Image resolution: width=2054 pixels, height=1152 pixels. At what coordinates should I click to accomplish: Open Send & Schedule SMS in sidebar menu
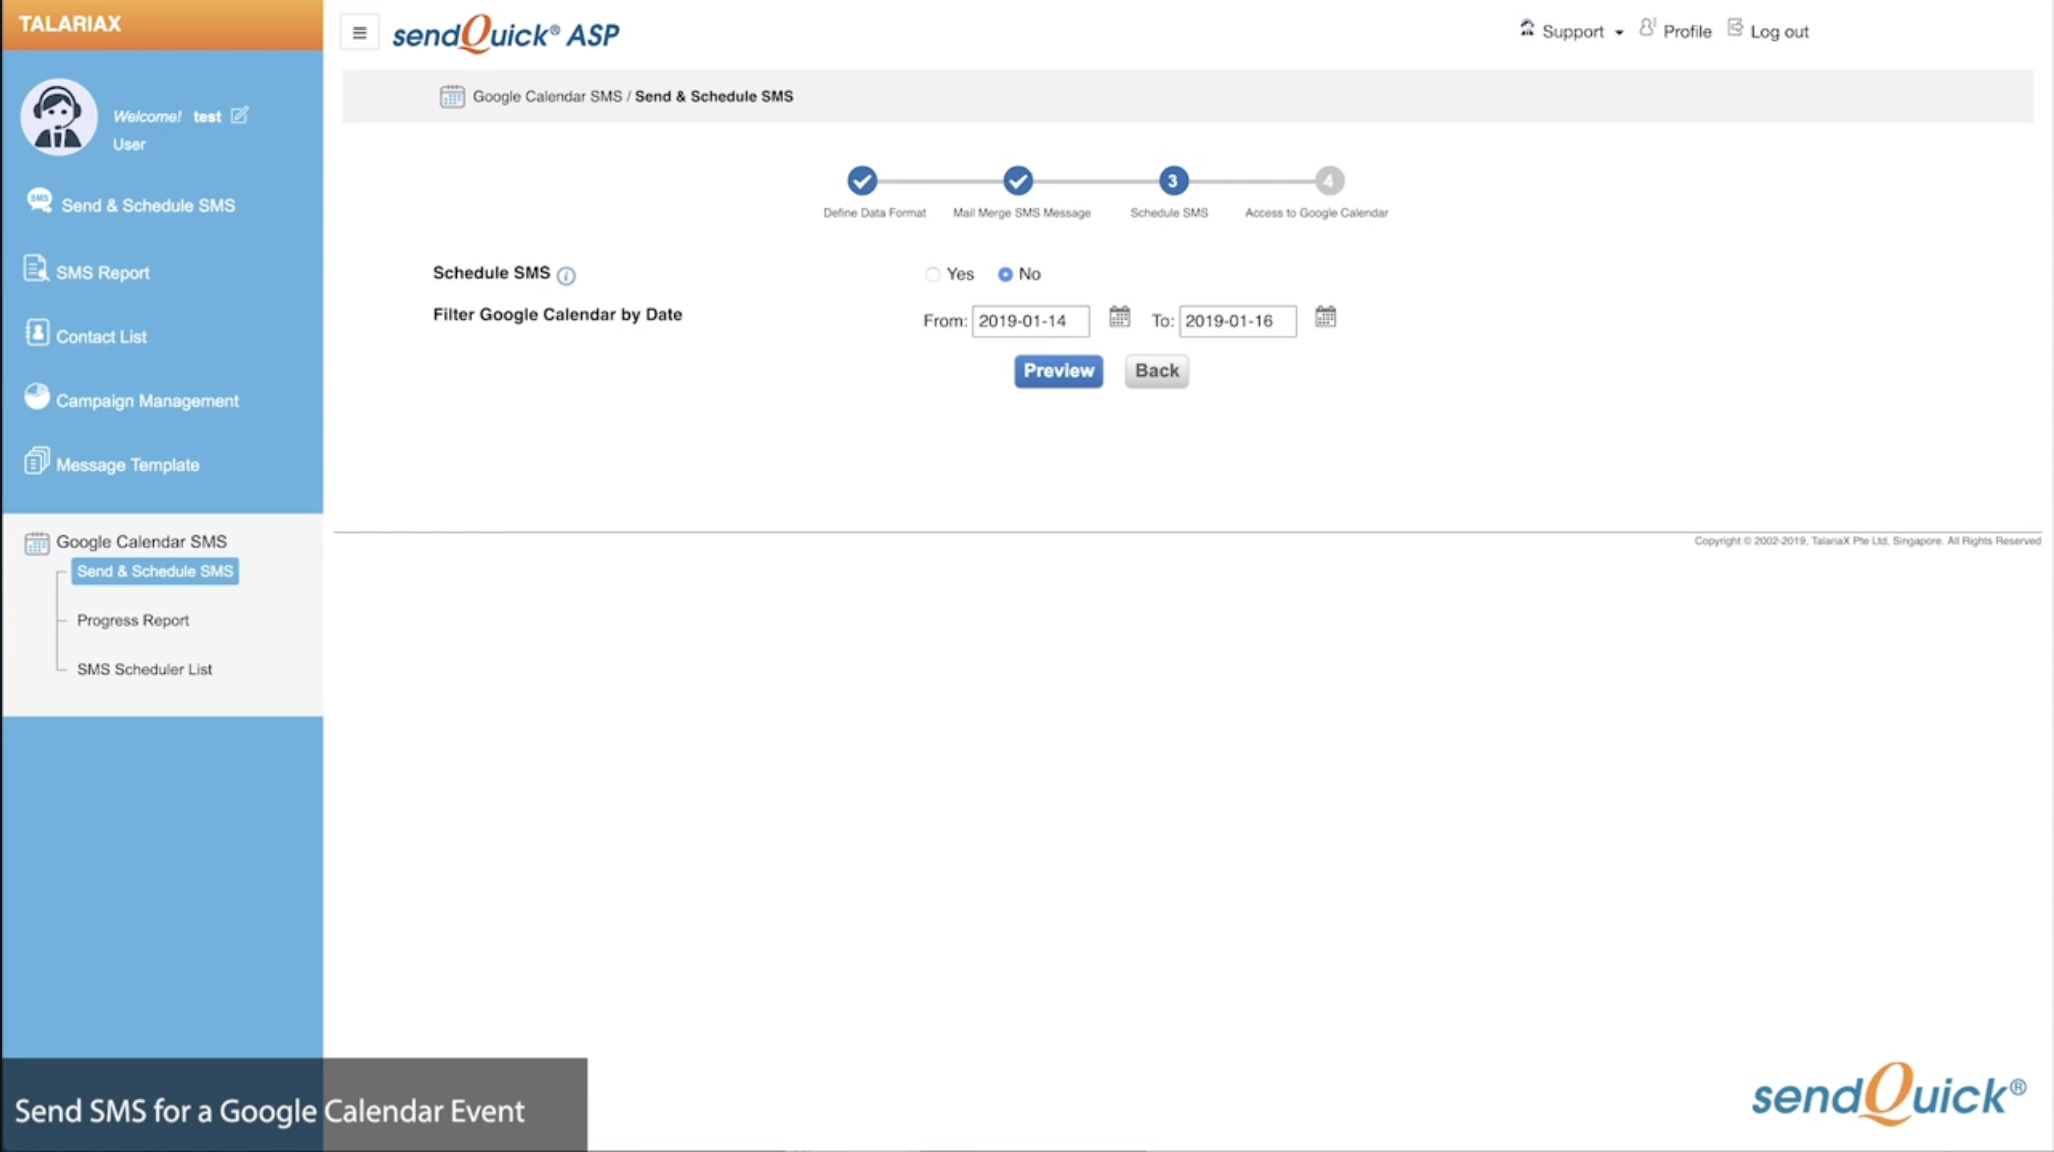click(148, 205)
